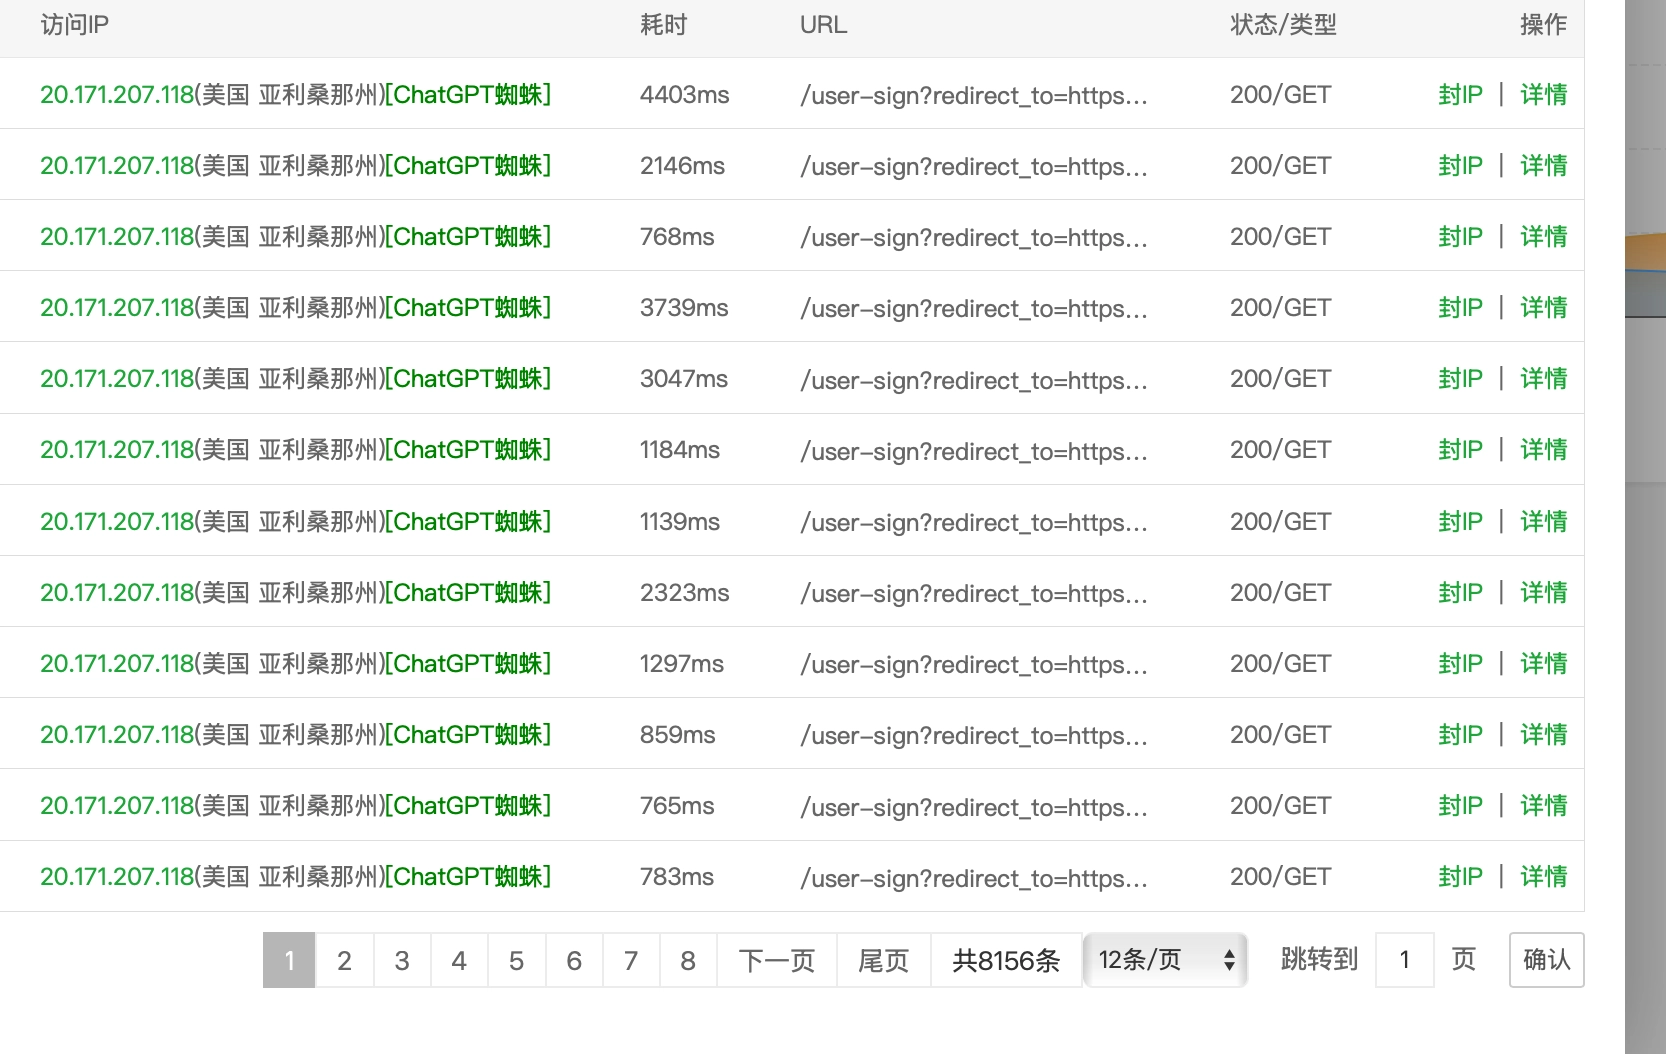Click IP 20.171.207.118 in 765ms row
The image size is (1666, 1054).
pos(117,805)
